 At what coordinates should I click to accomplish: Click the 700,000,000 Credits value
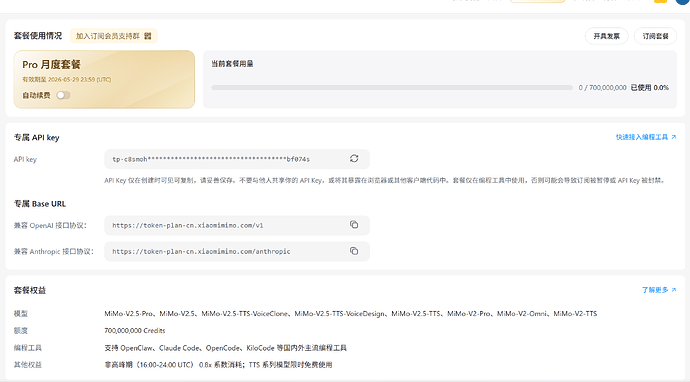point(135,331)
